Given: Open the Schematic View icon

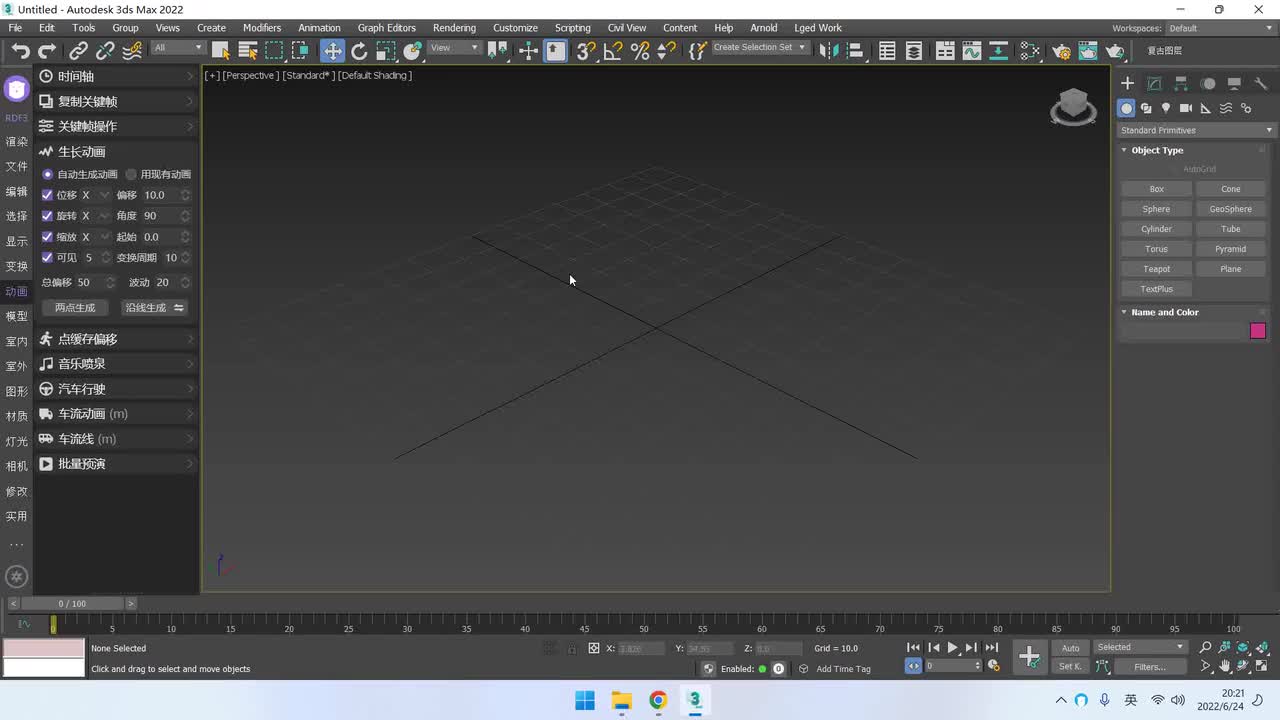Looking at the screenshot, I should tap(998, 51).
